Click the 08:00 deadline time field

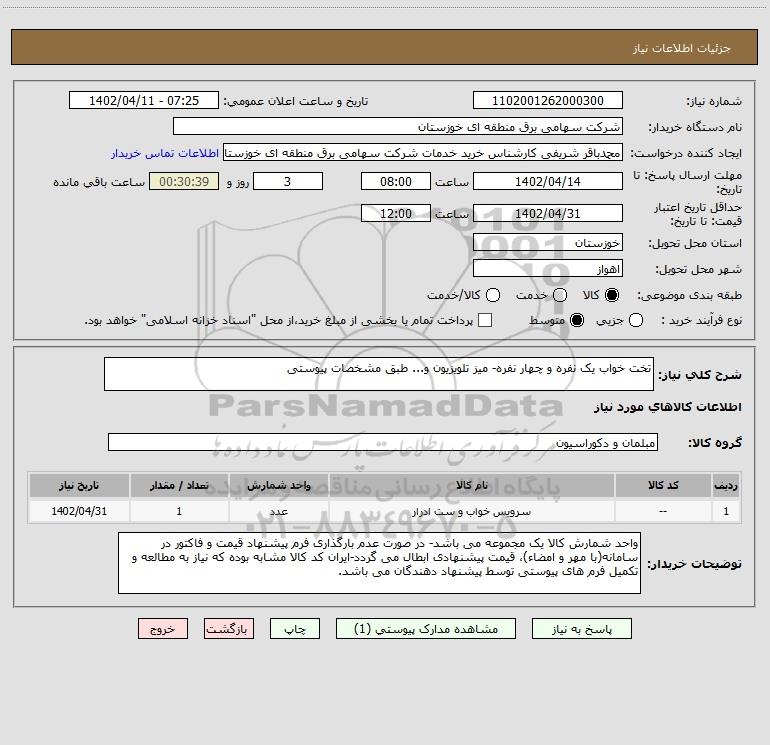tap(396, 181)
